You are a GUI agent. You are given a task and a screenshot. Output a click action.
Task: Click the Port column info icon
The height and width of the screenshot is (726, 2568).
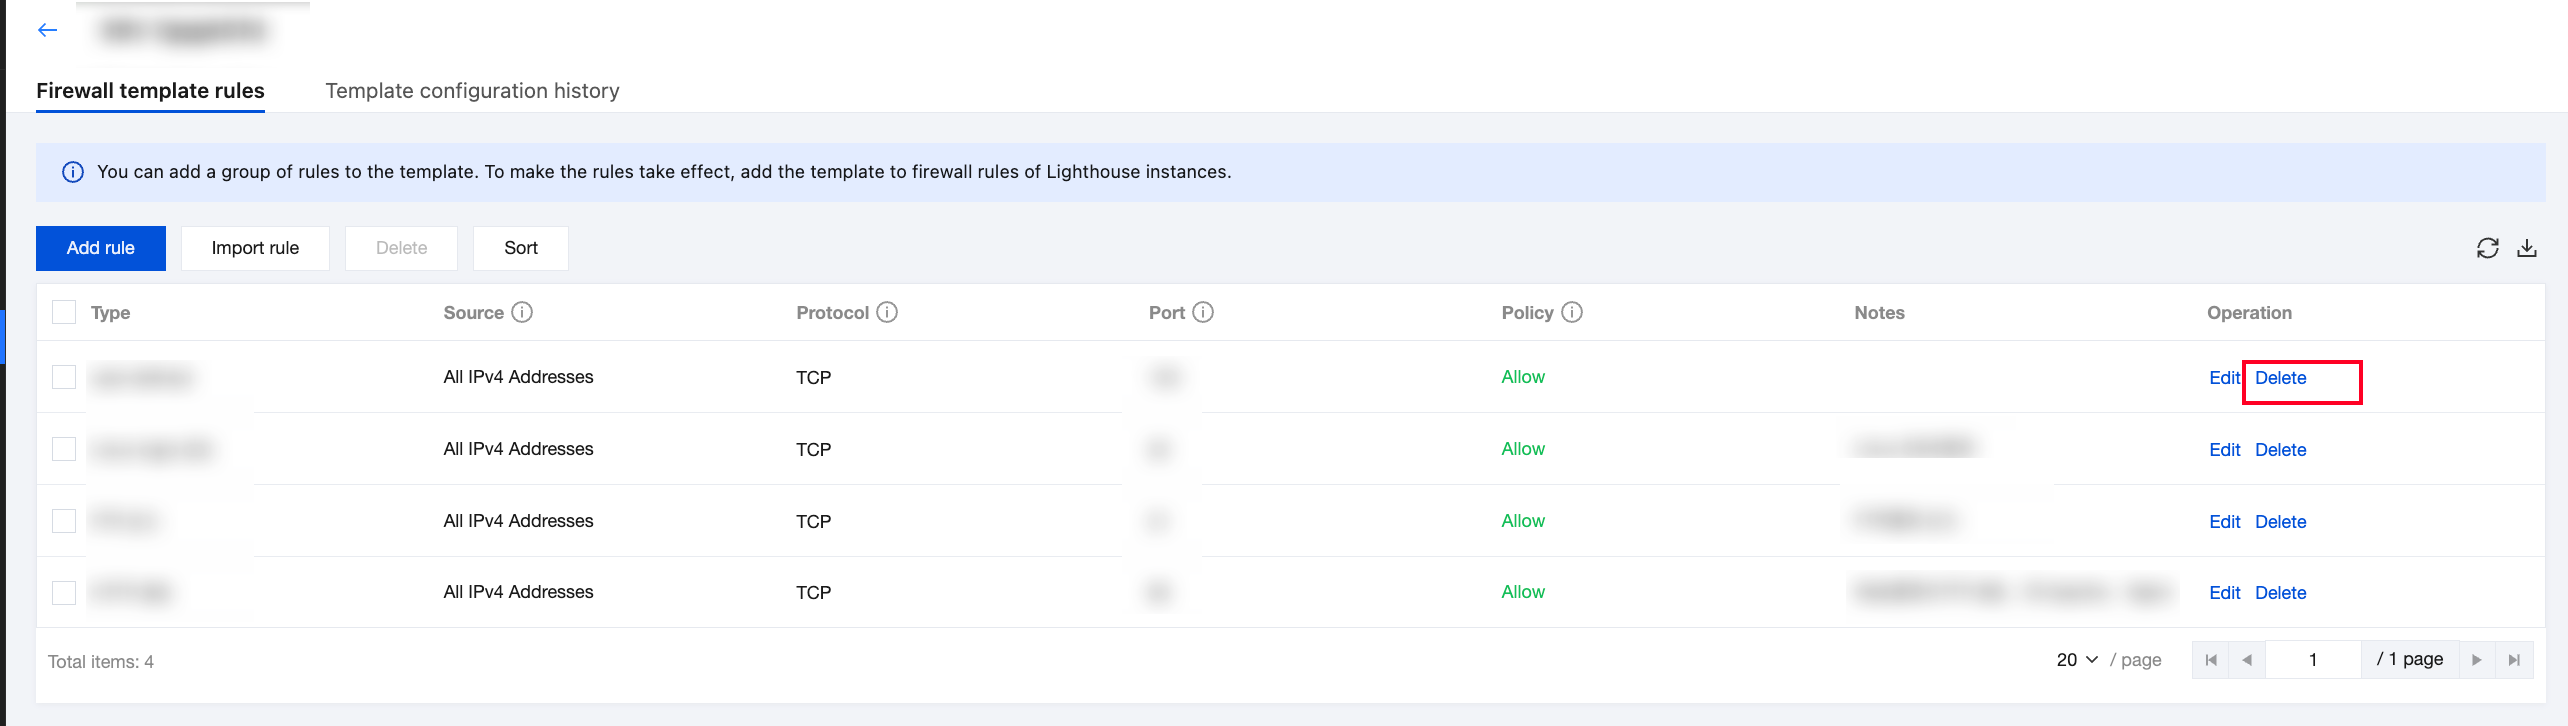pyautogui.click(x=1203, y=312)
